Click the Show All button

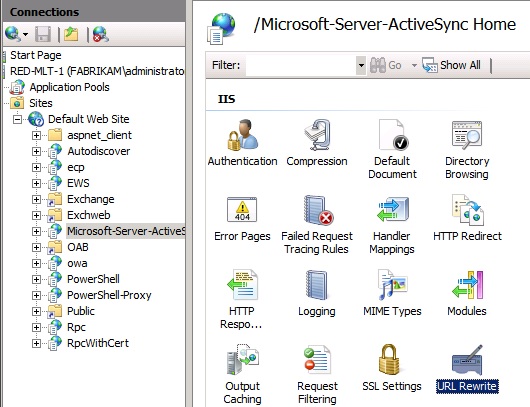pos(451,65)
